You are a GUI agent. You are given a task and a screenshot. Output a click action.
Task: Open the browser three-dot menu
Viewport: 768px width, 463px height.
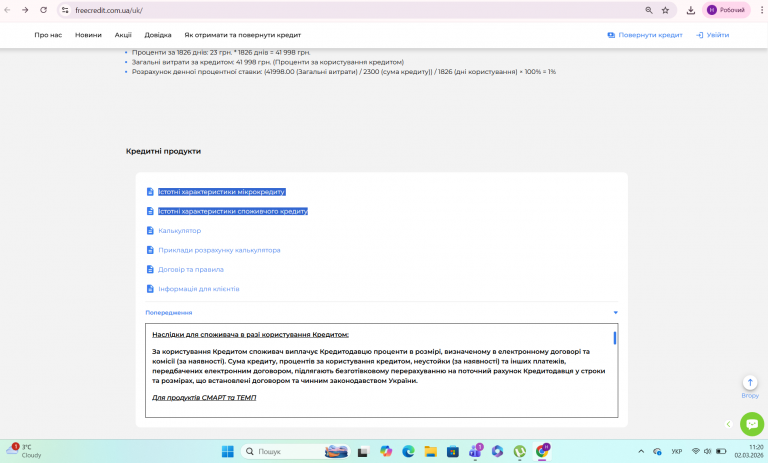point(762,10)
